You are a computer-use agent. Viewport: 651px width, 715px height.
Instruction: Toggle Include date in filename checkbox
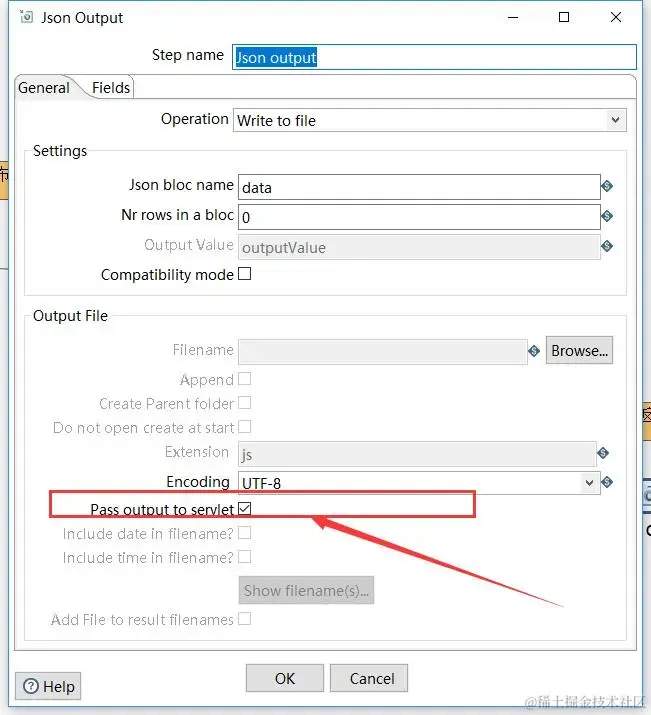coord(245,533)
